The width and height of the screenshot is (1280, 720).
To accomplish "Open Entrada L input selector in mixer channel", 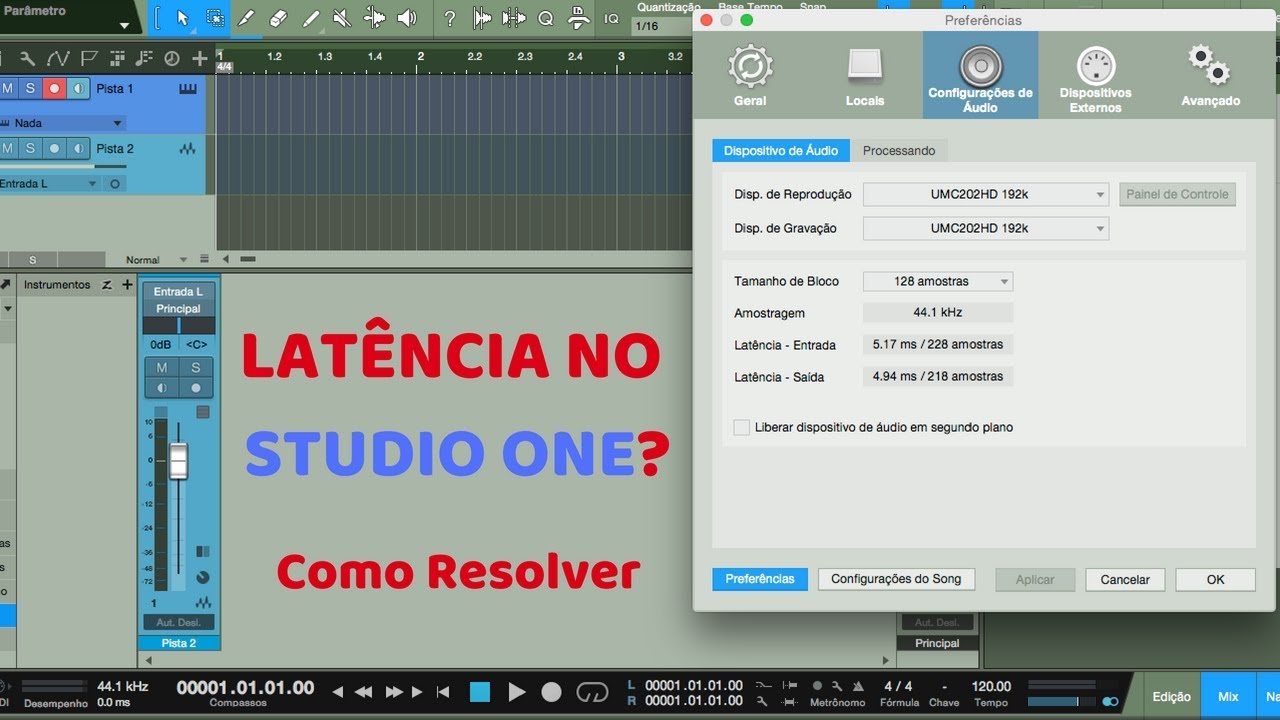I will point(179,292).
